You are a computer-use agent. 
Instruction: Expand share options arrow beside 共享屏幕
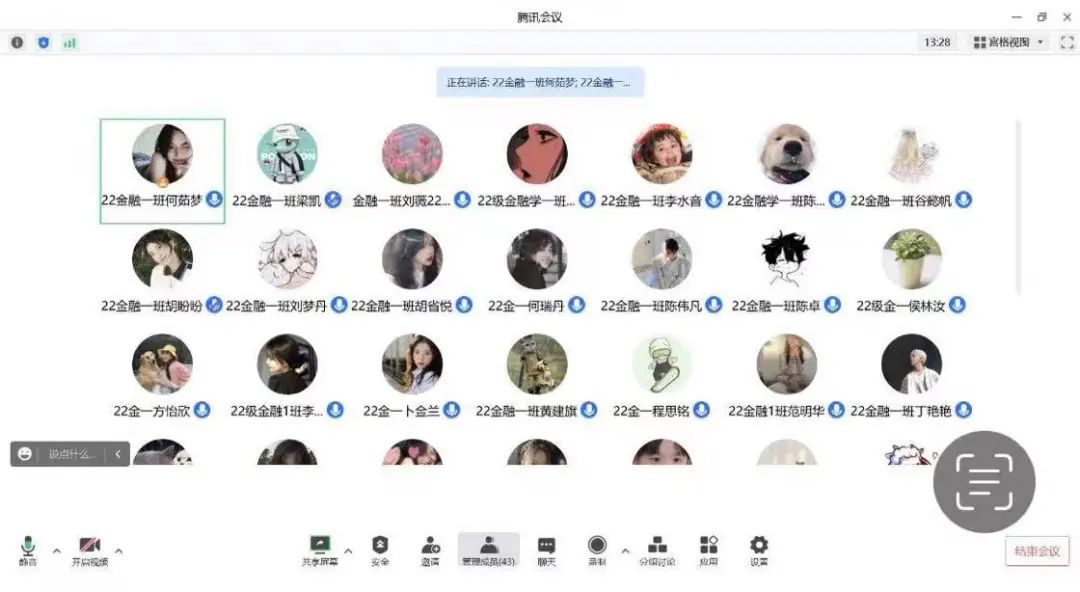click(348, 551)
